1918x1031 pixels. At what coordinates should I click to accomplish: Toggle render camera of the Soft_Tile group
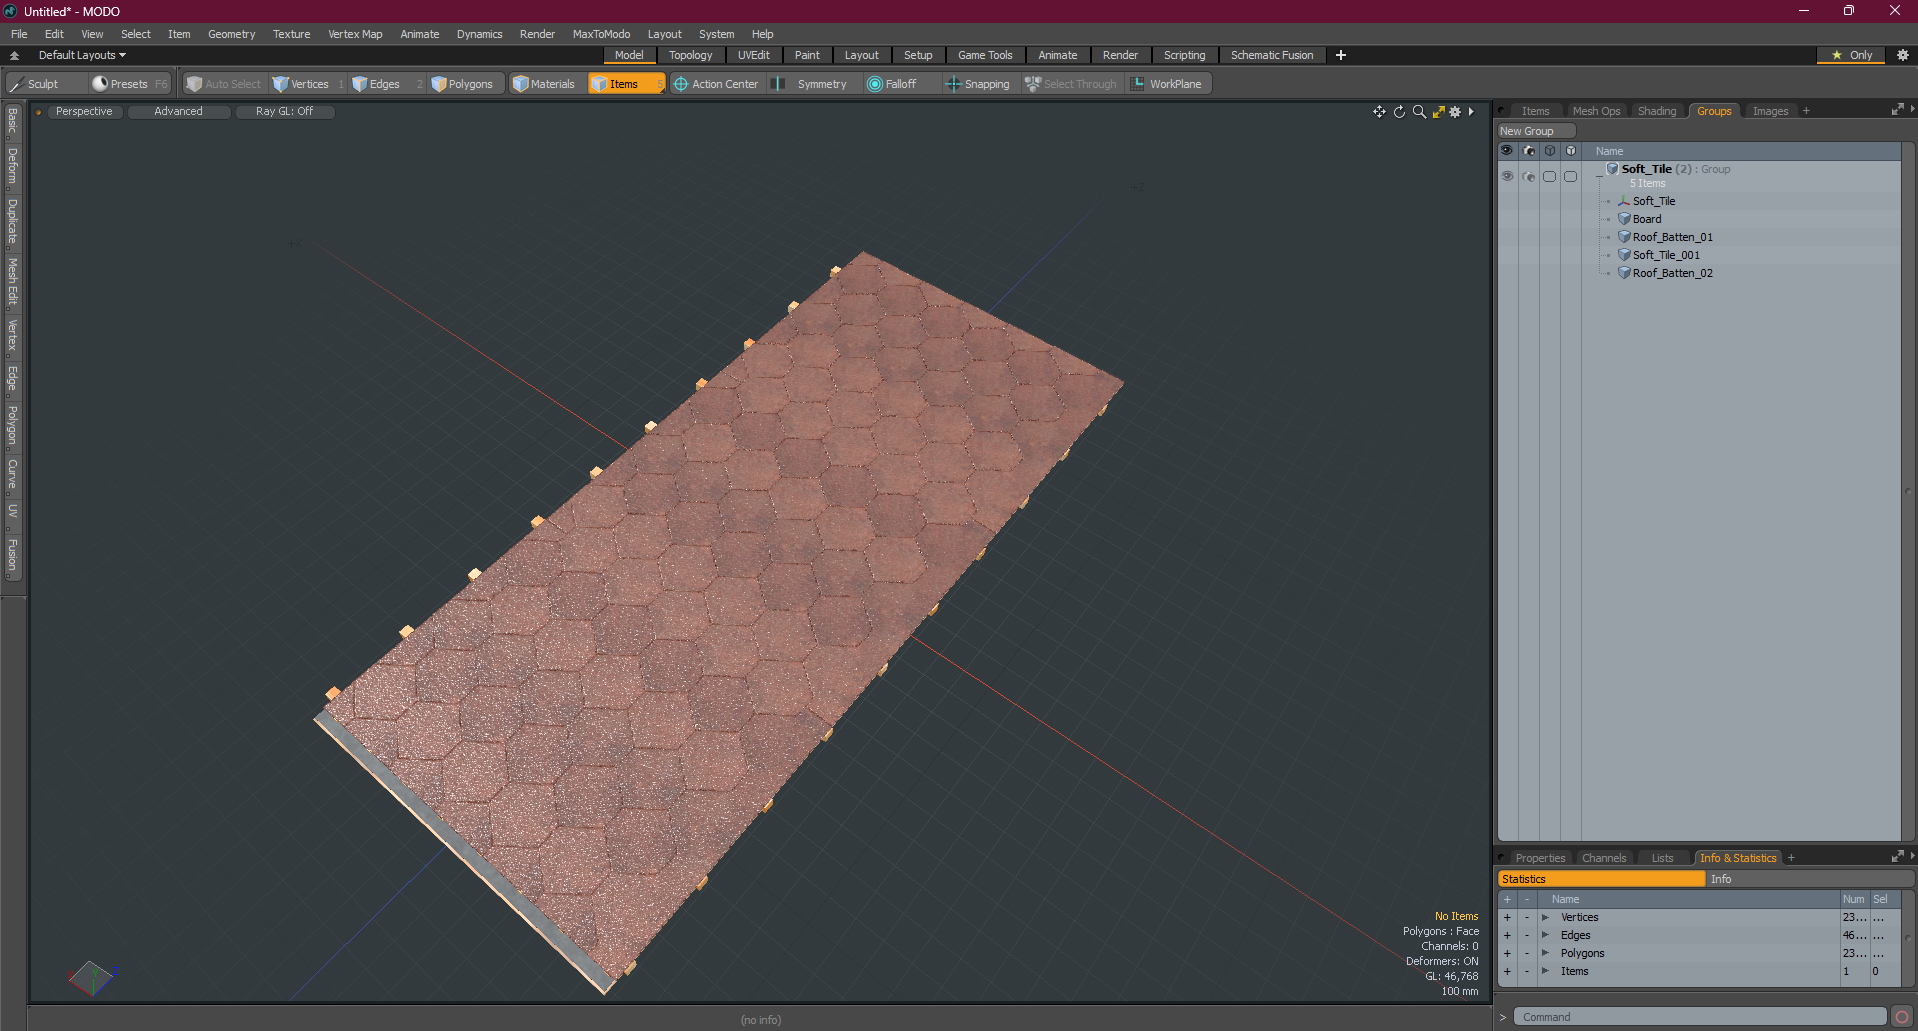(1528, 176)
